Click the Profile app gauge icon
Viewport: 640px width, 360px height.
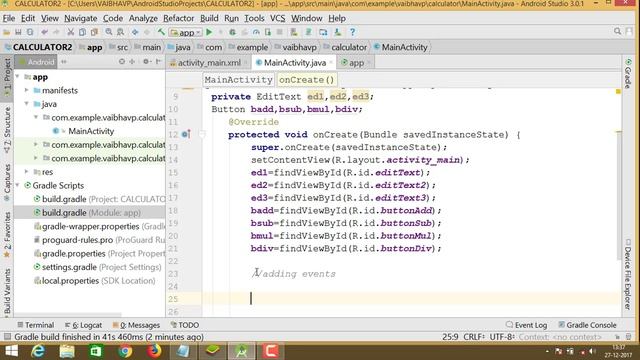(x=256, y=32)
